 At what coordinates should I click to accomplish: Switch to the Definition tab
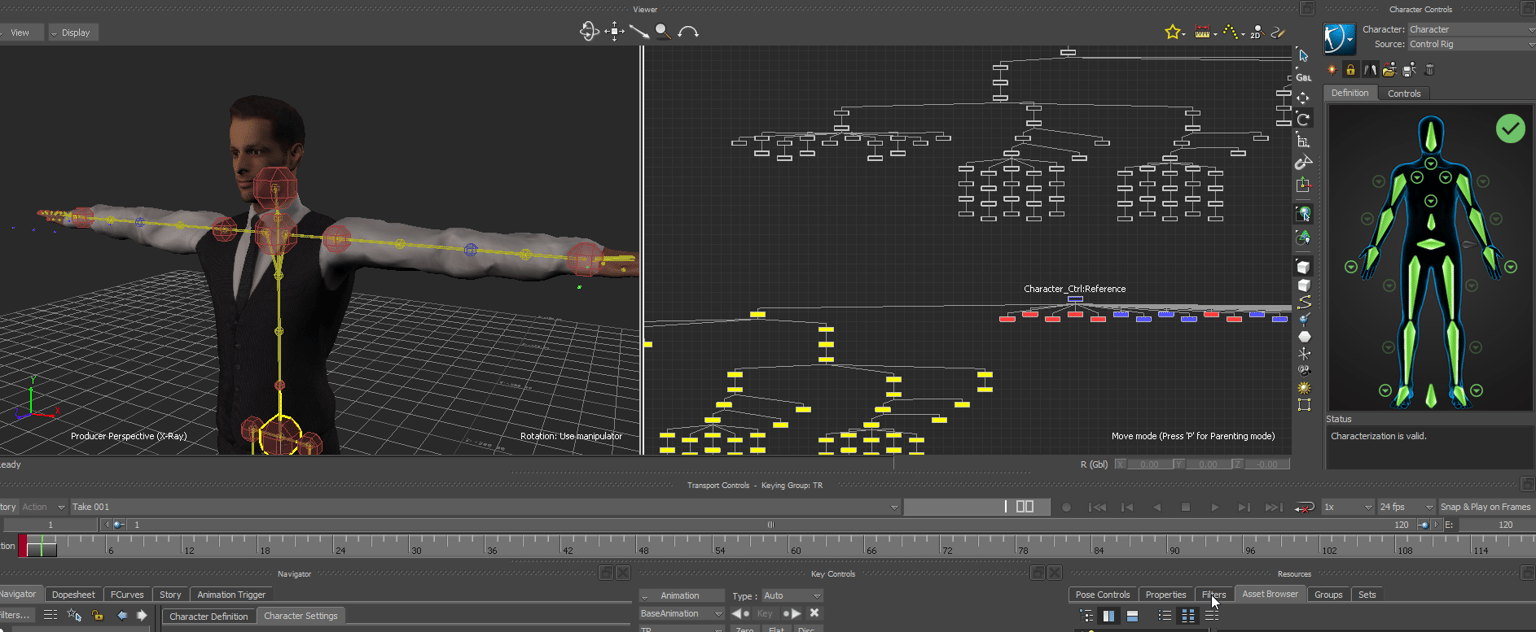click(1350, 93)
